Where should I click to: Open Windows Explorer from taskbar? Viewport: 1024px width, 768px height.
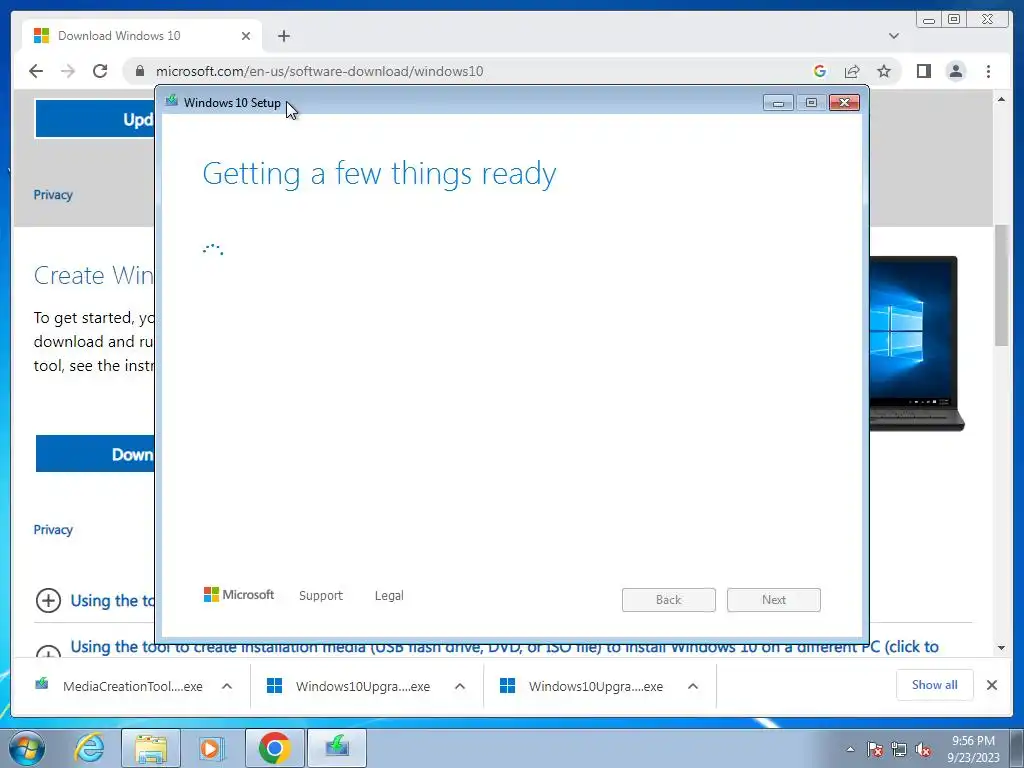coord(151,748)
